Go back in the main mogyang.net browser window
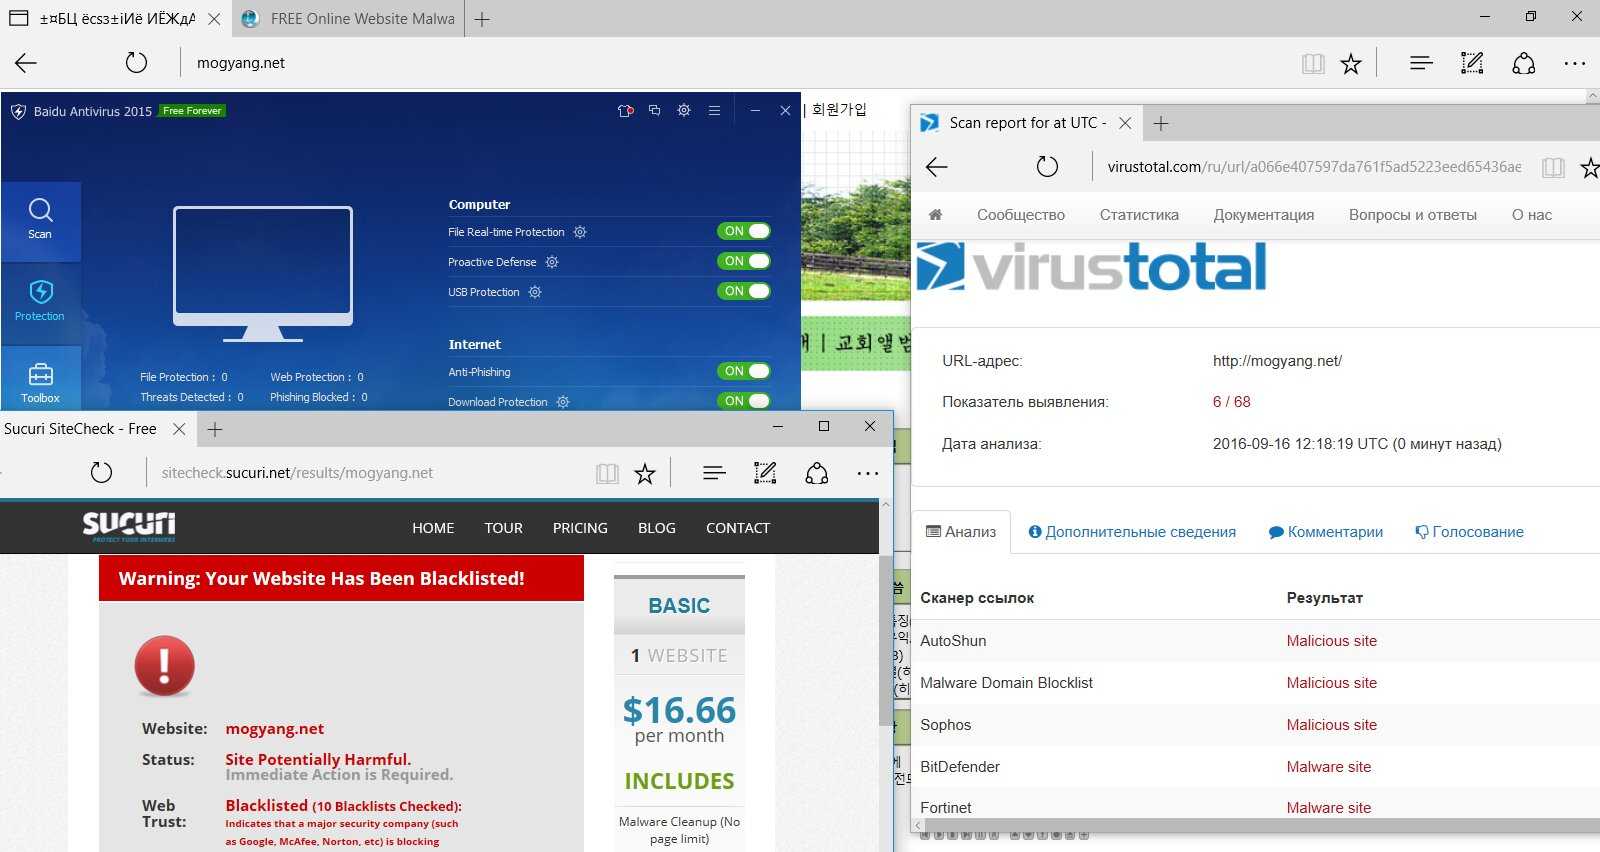Viewport: 1600px width, 852px height. point(26,63)
